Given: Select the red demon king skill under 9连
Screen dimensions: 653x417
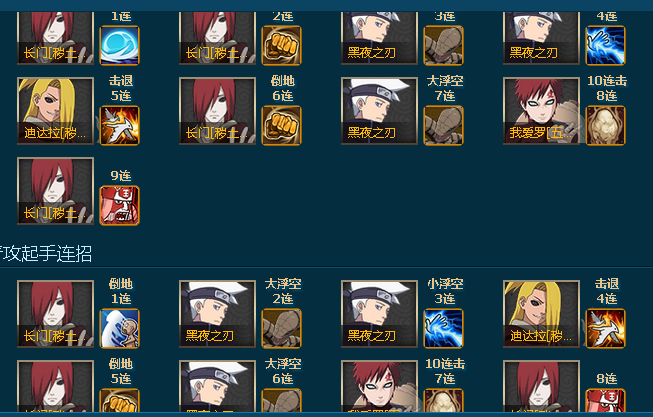Looking at the screenshot, I should 120,205.
